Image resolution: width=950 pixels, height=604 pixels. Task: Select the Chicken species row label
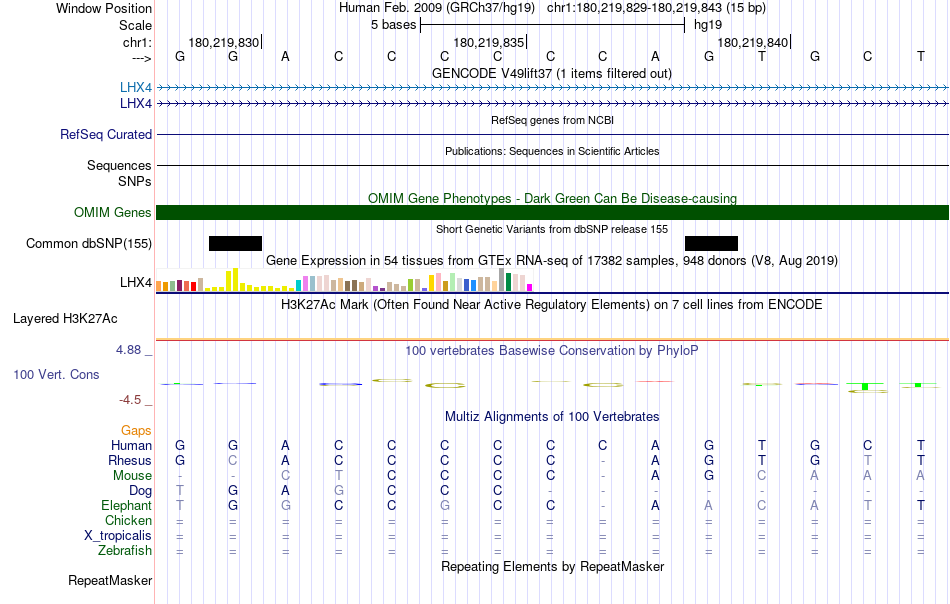[128, 520]
